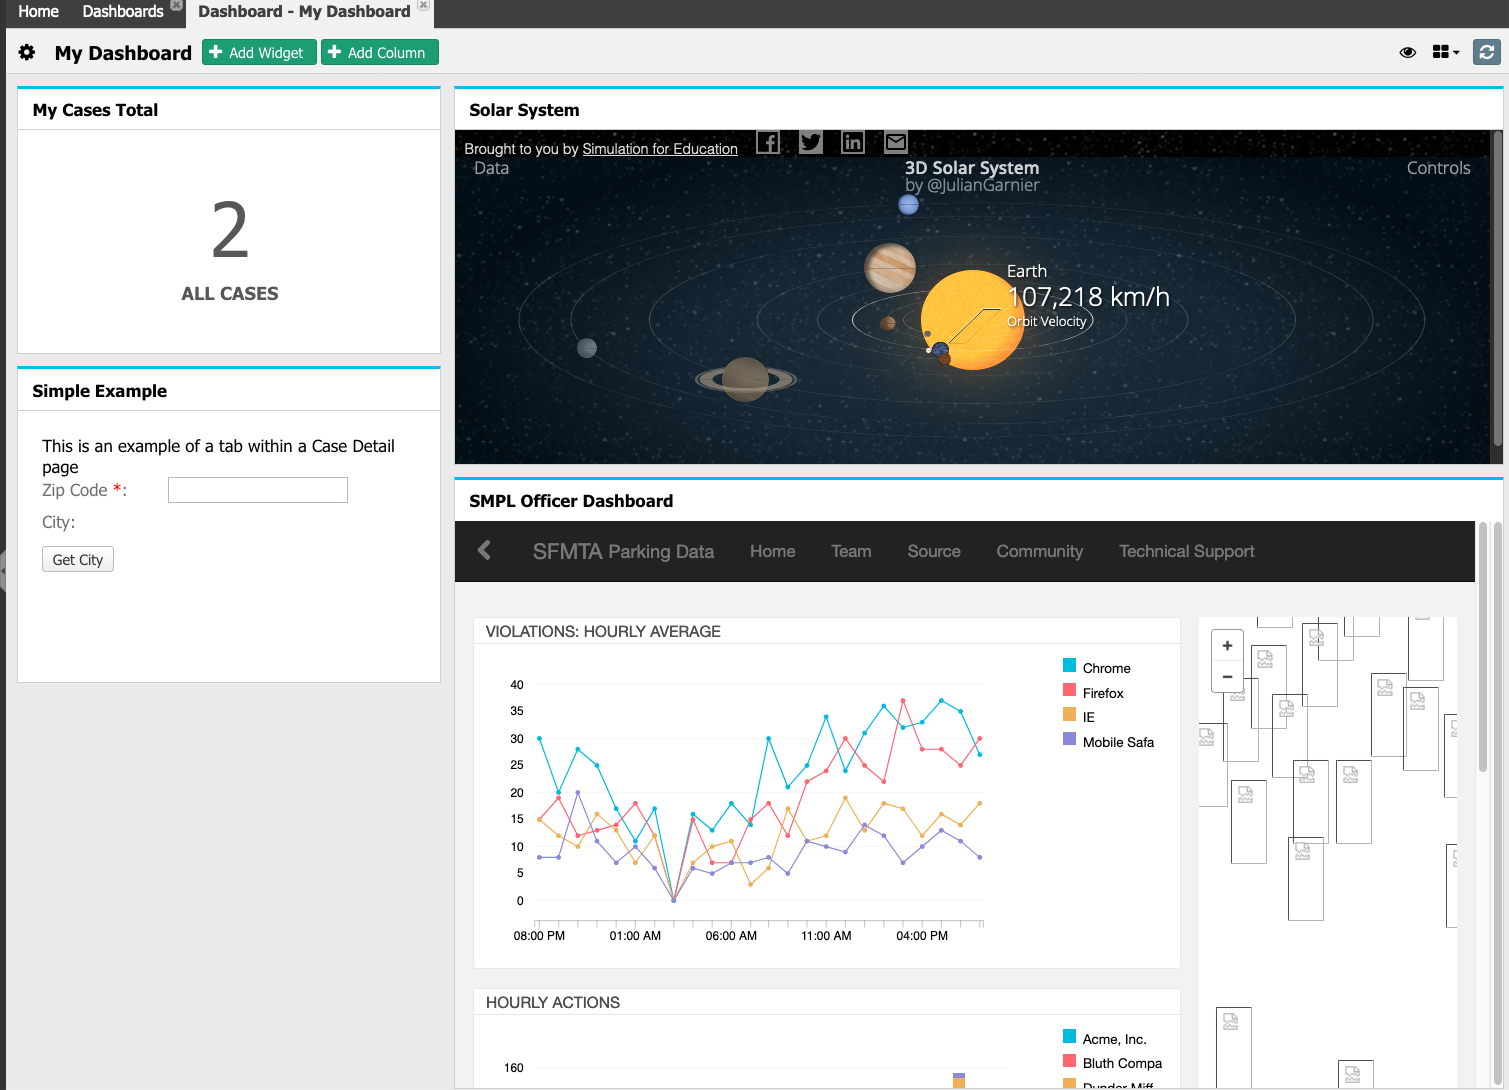
Task: Open Home in the SFMTA navbar
Action: (773, 551)
